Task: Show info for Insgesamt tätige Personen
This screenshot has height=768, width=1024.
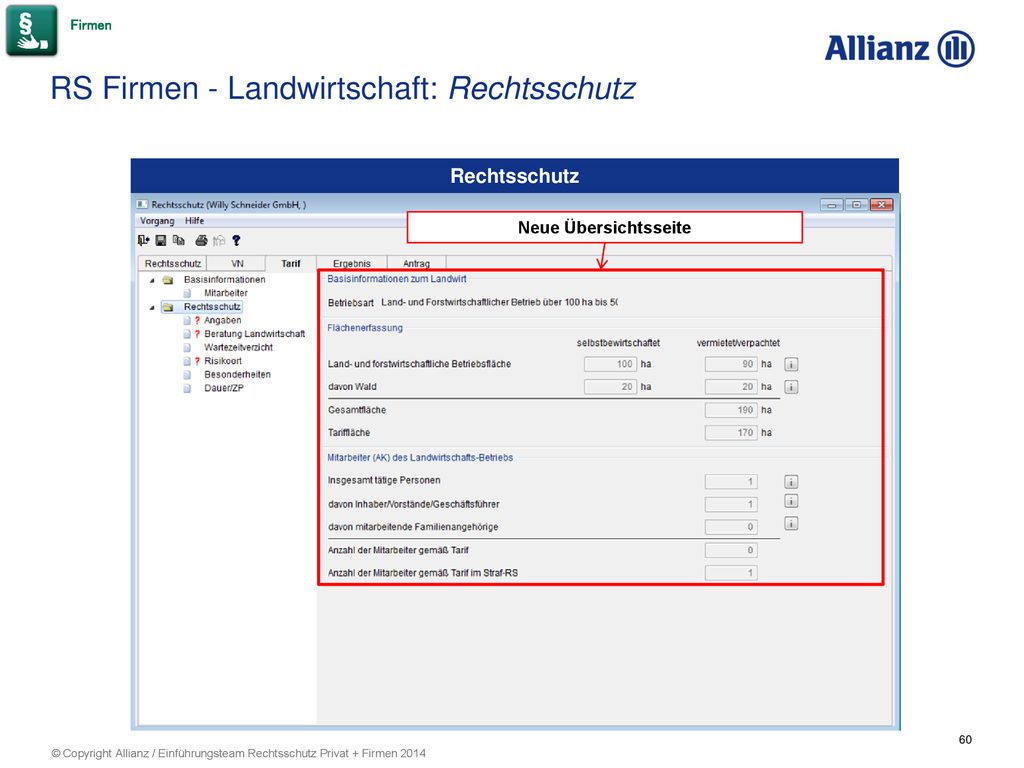Action: click(791, 483)
